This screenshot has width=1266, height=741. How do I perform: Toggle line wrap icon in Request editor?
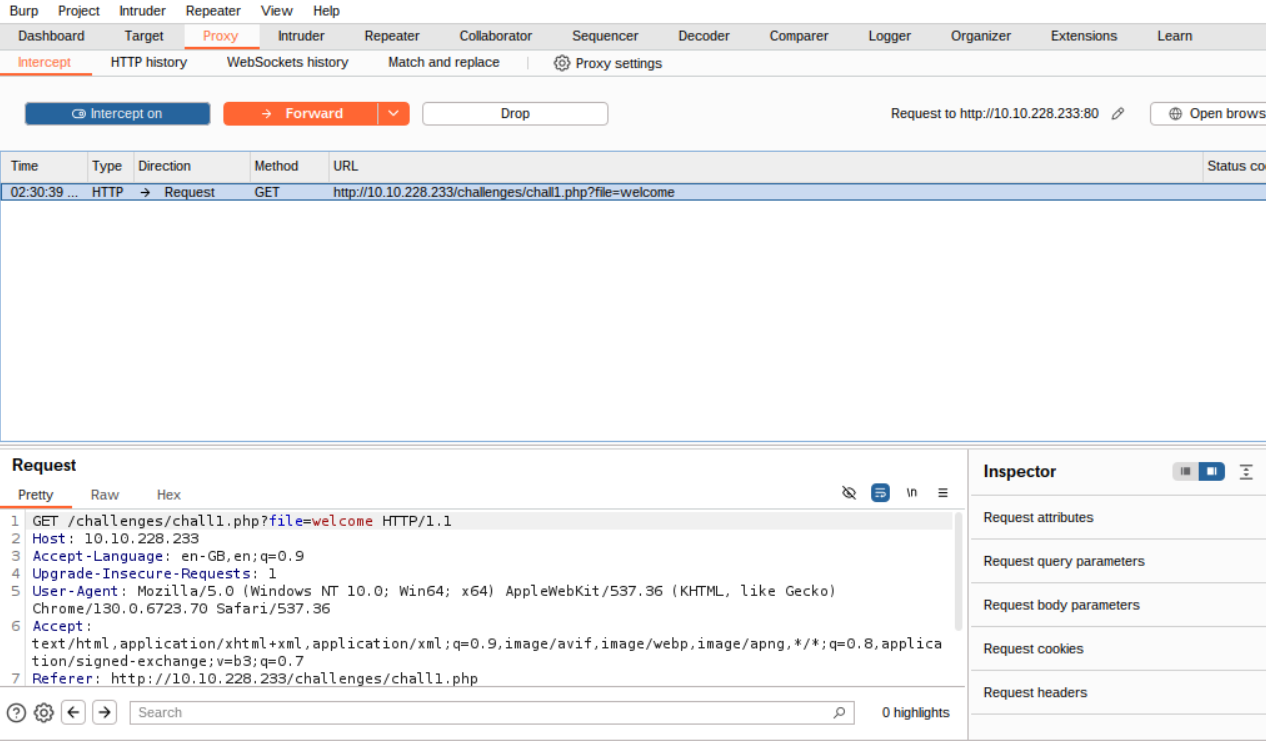click(880, 493)
